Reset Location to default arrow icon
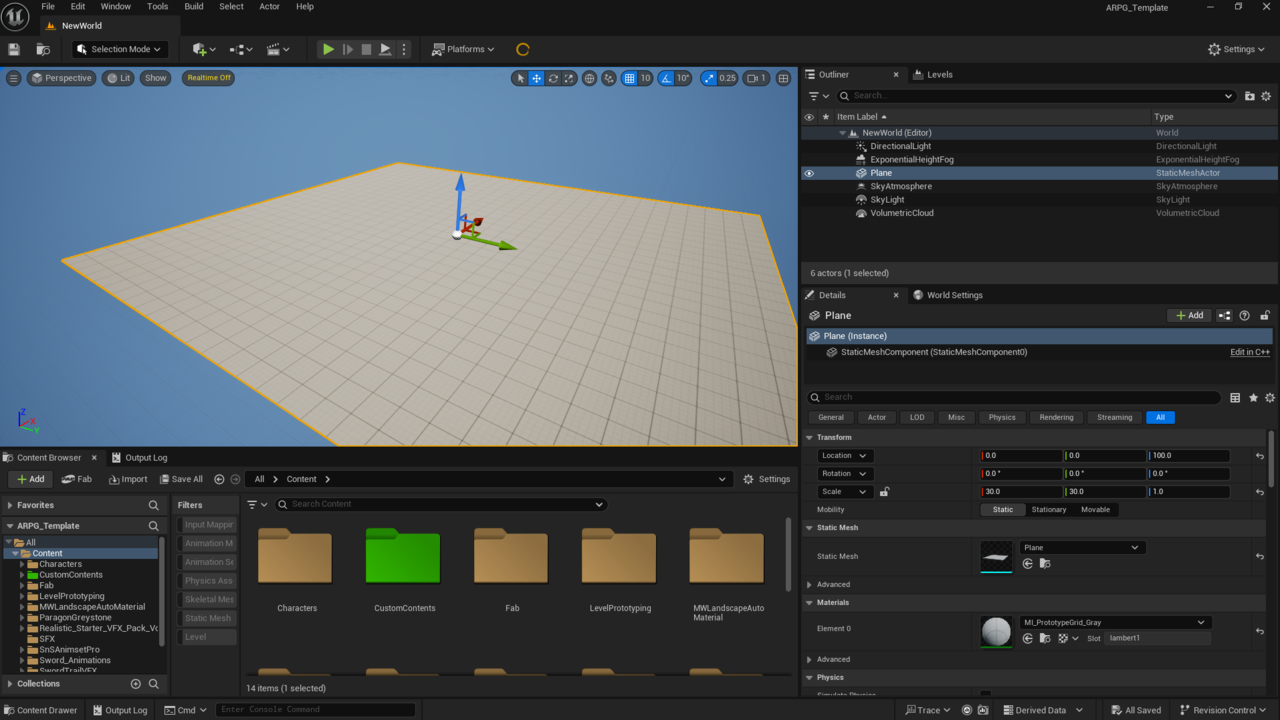This screenshot has height=720, width=1280. pos(1260,456)
